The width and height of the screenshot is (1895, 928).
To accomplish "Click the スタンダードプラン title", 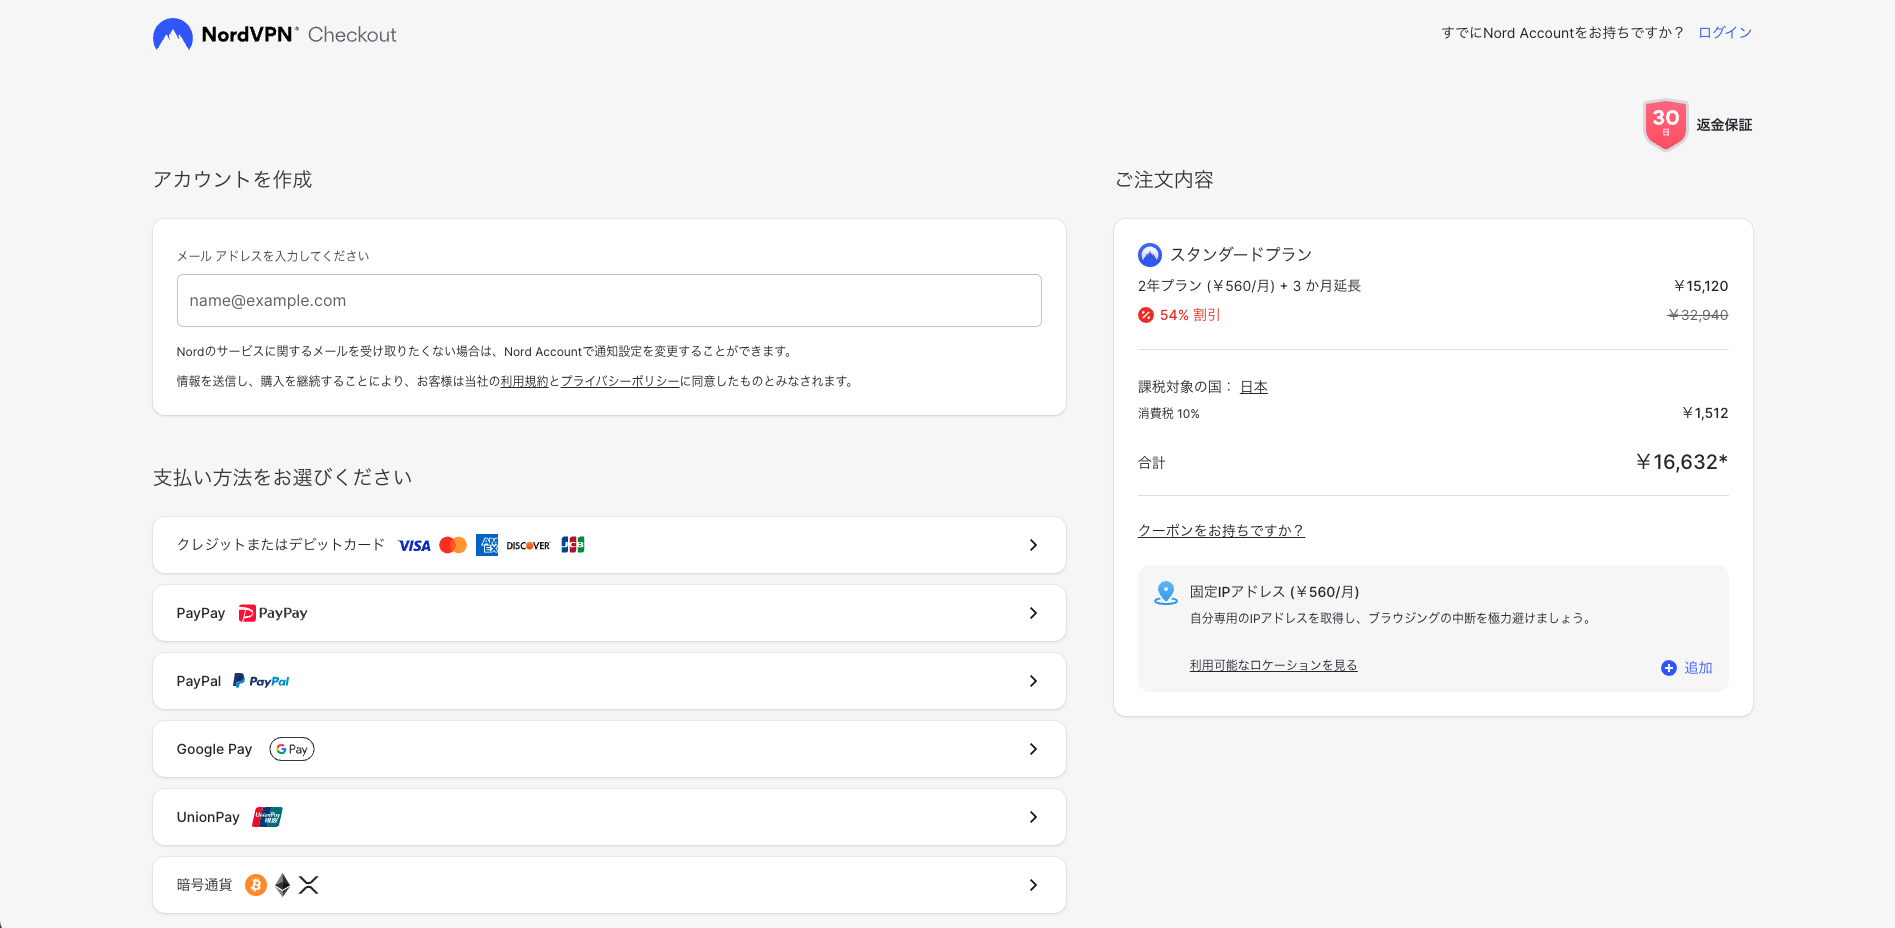I will 1241,255.
